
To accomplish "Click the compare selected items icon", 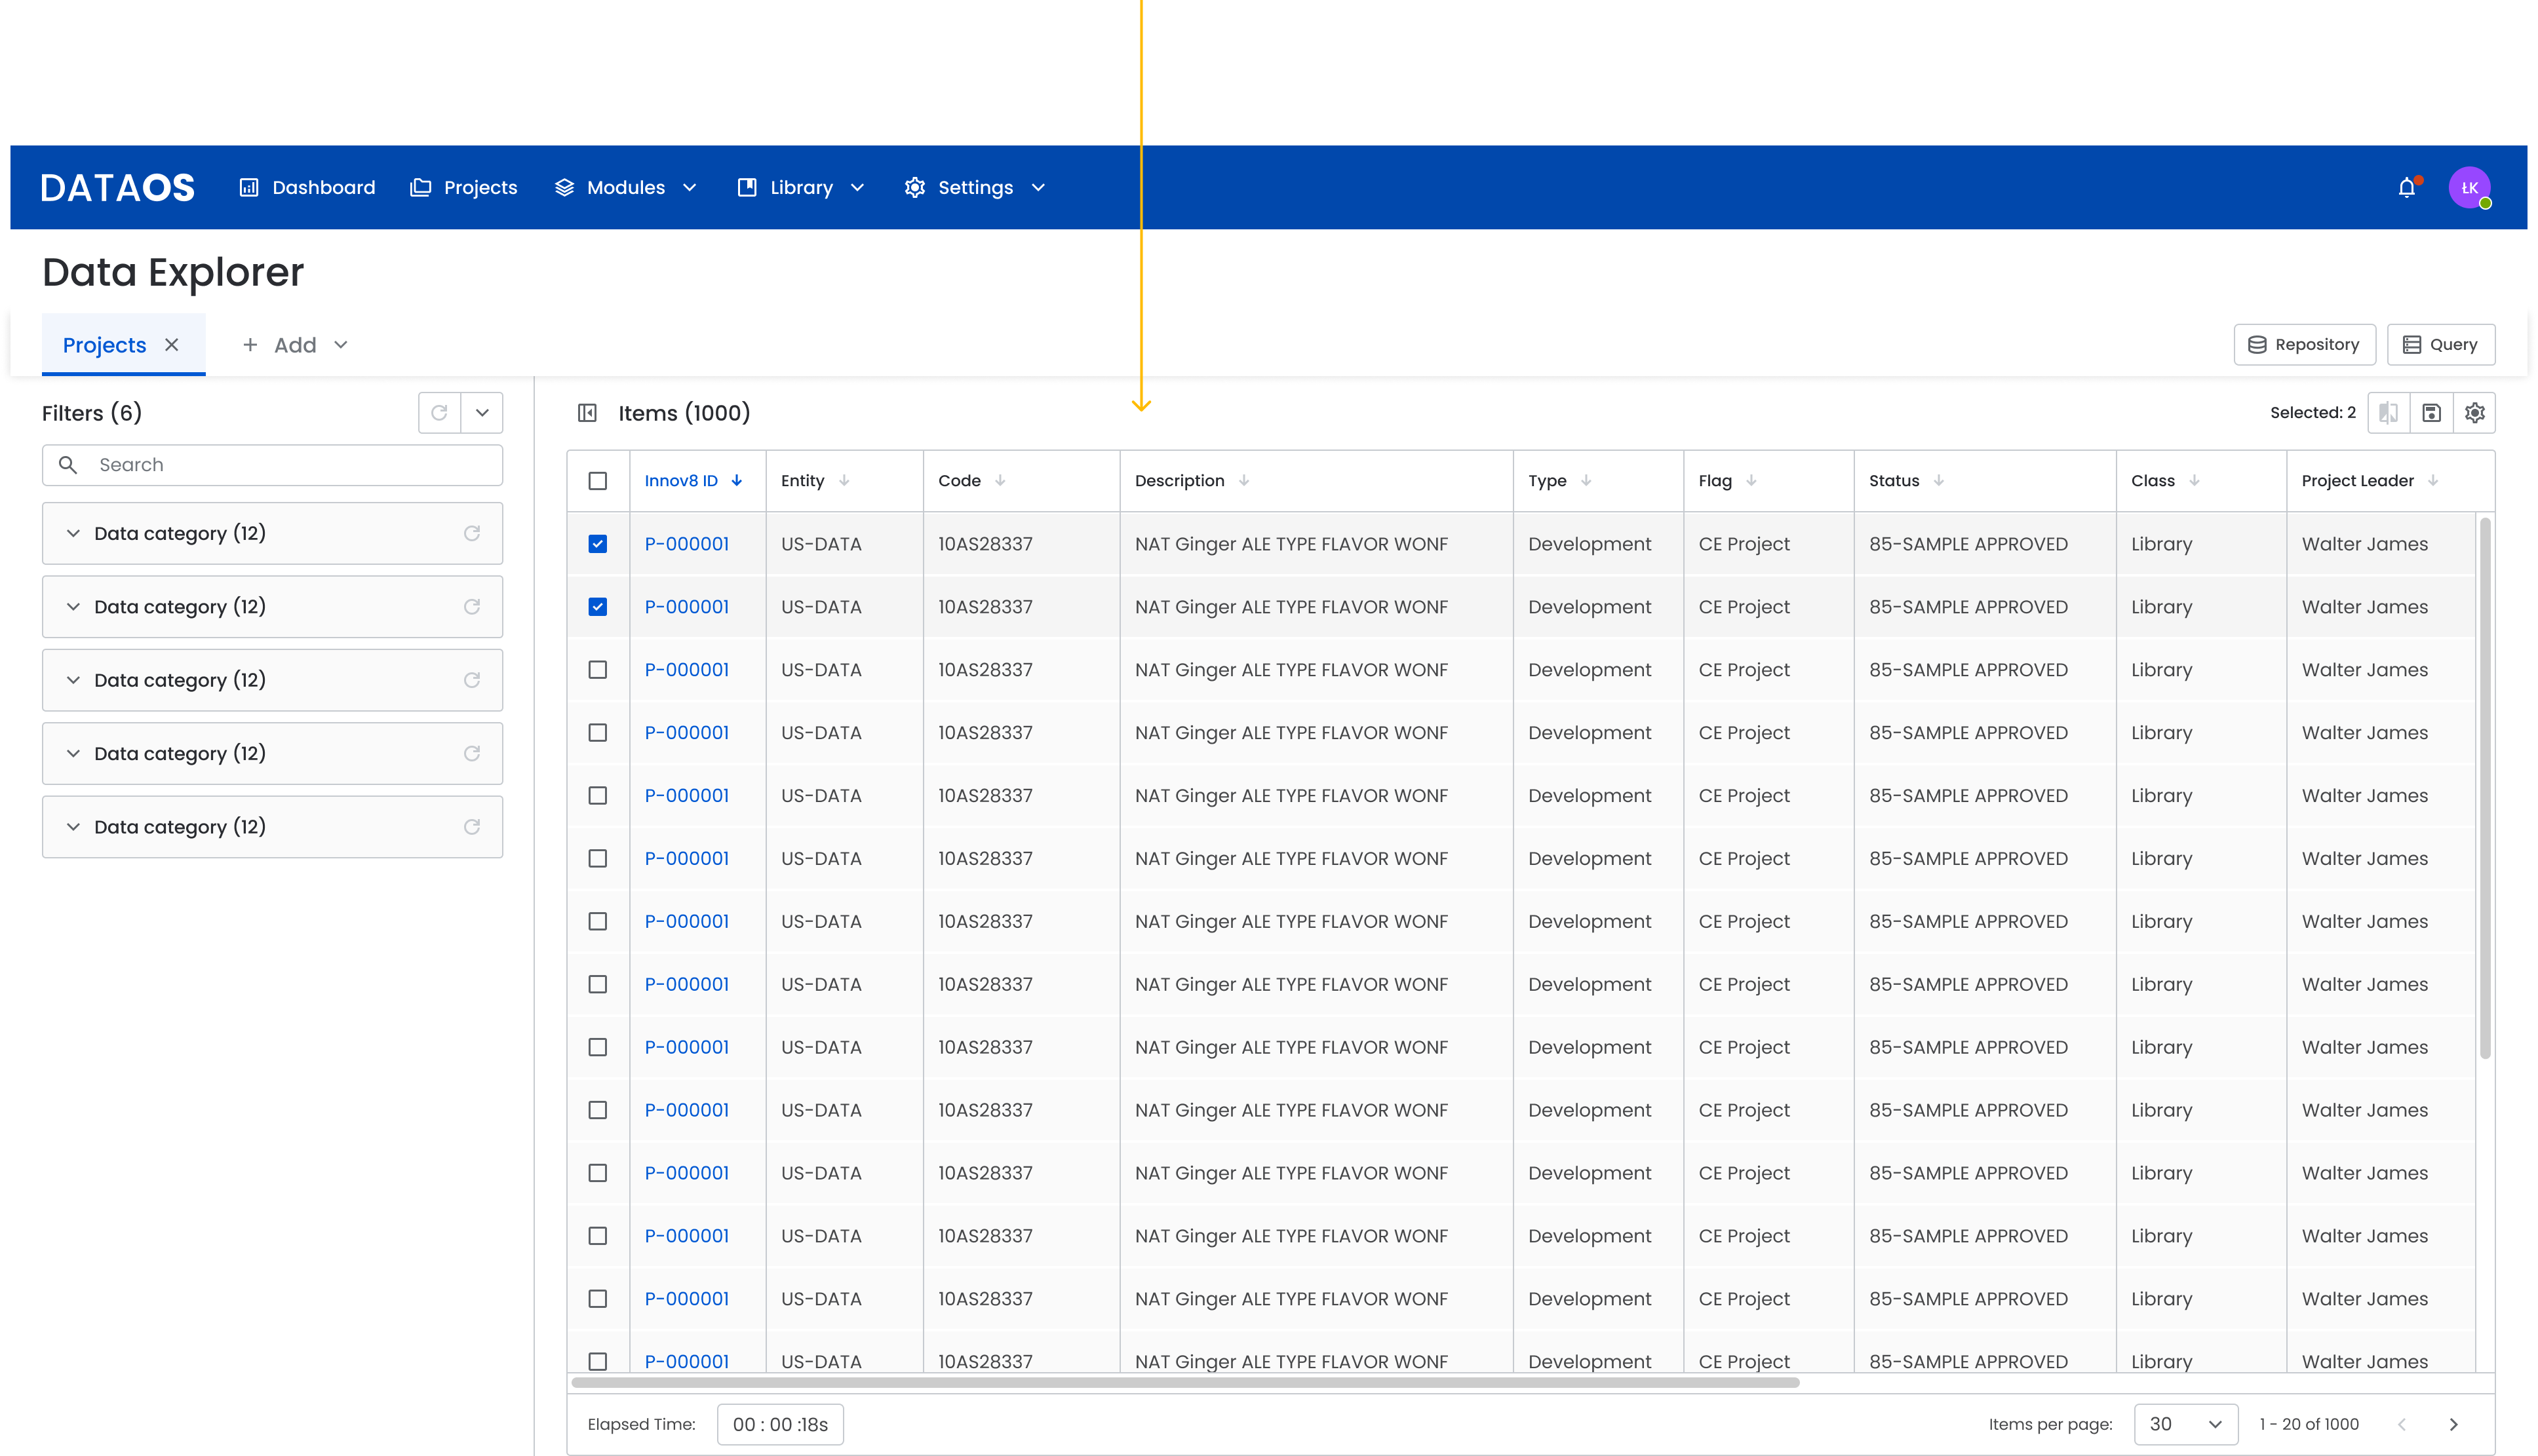I will (2388, 413).
